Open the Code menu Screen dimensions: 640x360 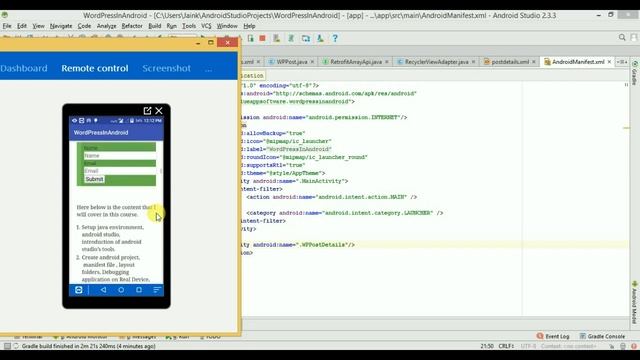(x=84, y=26)
